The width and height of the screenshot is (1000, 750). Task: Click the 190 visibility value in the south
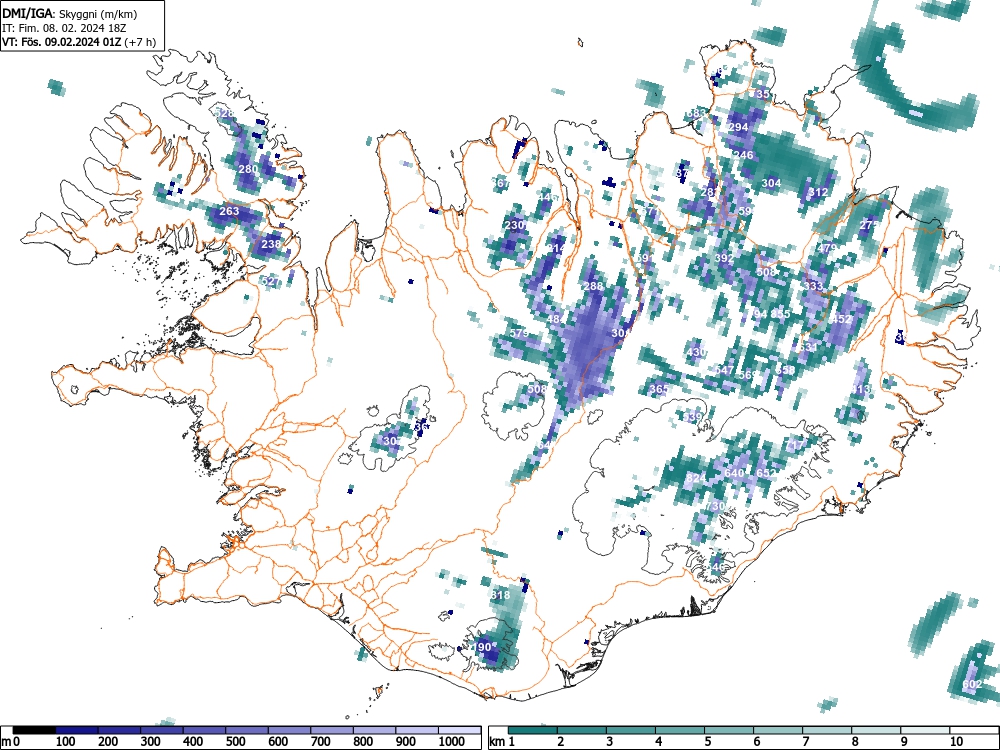point(482,647)
